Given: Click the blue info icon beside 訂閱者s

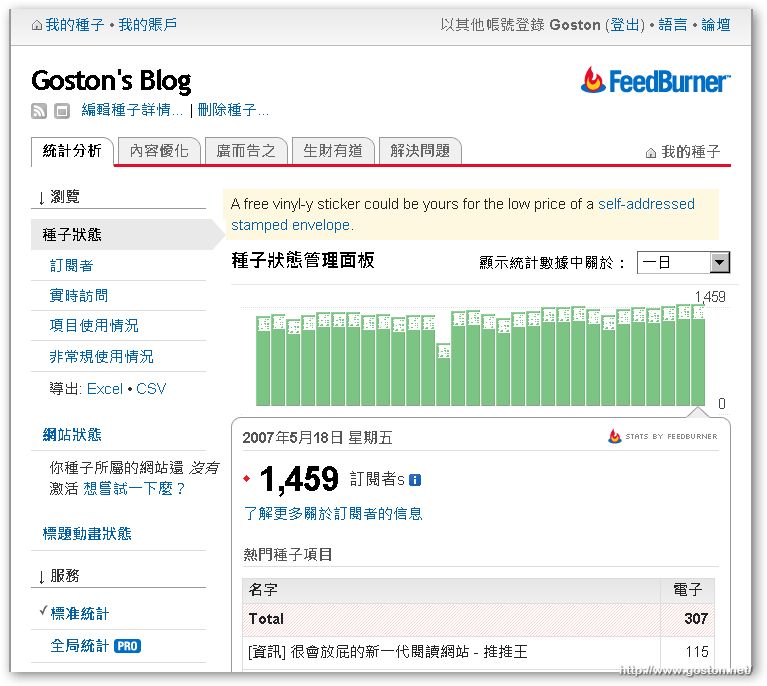Looking at the screenshot, I should click(x=415, y=480).
